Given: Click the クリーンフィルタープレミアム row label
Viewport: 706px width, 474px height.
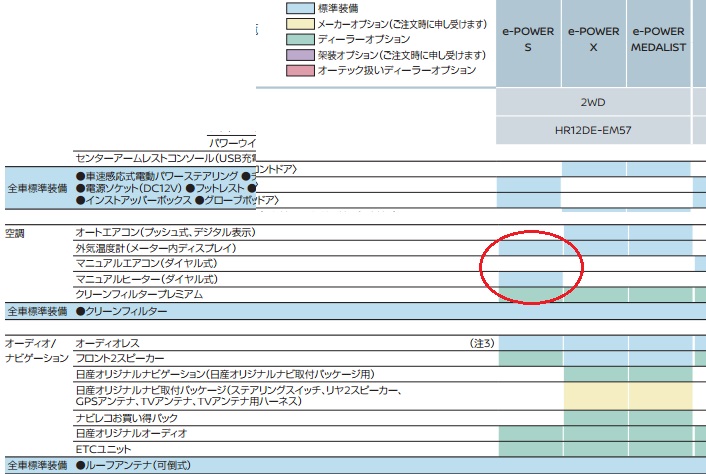Looking at the screenshot, I should pos(139,295).
